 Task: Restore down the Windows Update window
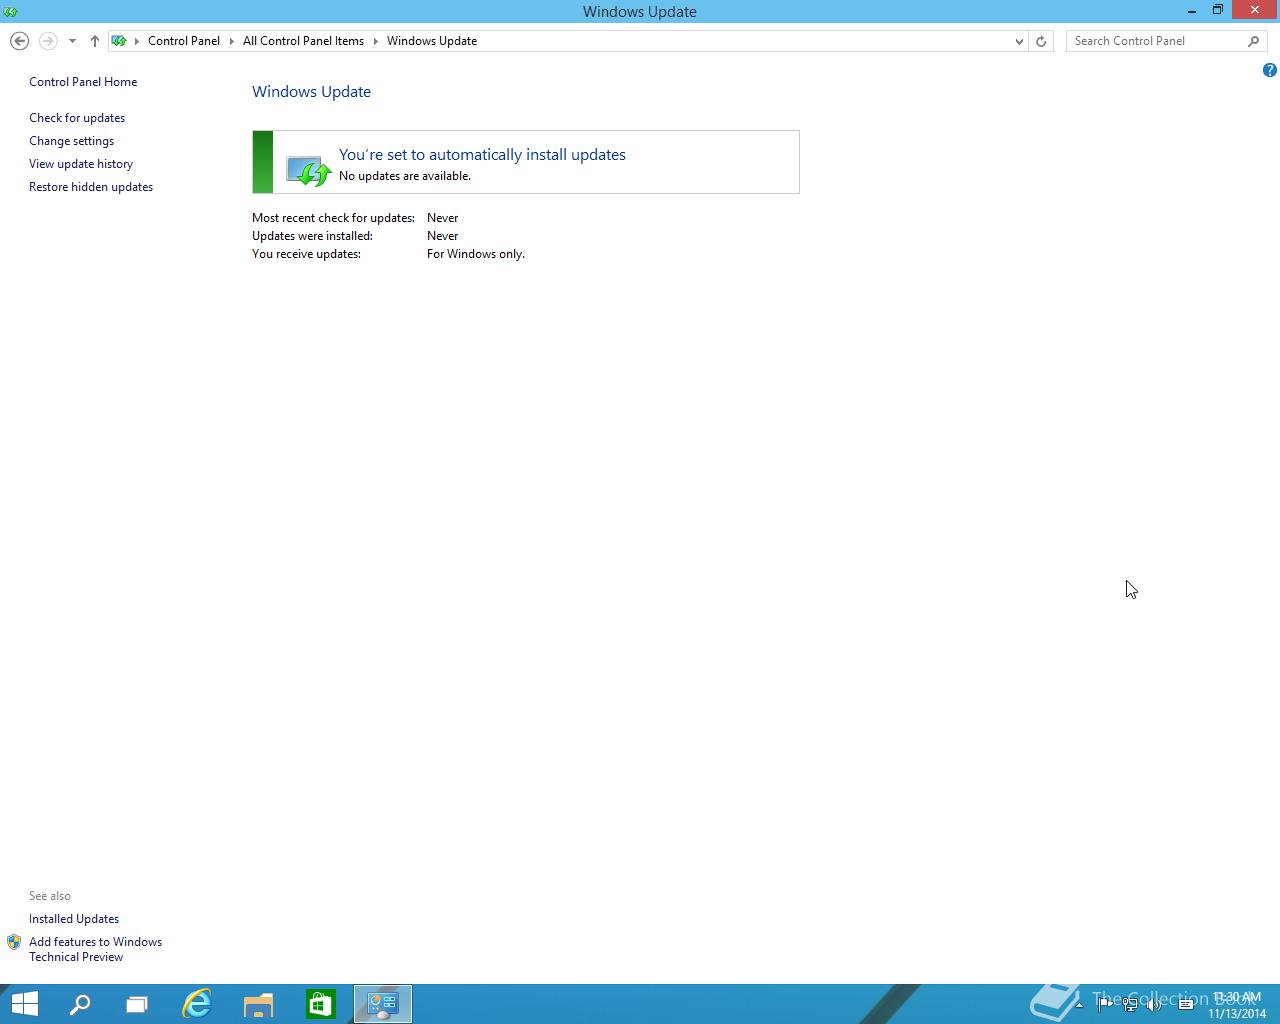click(x=1218, y=11)
